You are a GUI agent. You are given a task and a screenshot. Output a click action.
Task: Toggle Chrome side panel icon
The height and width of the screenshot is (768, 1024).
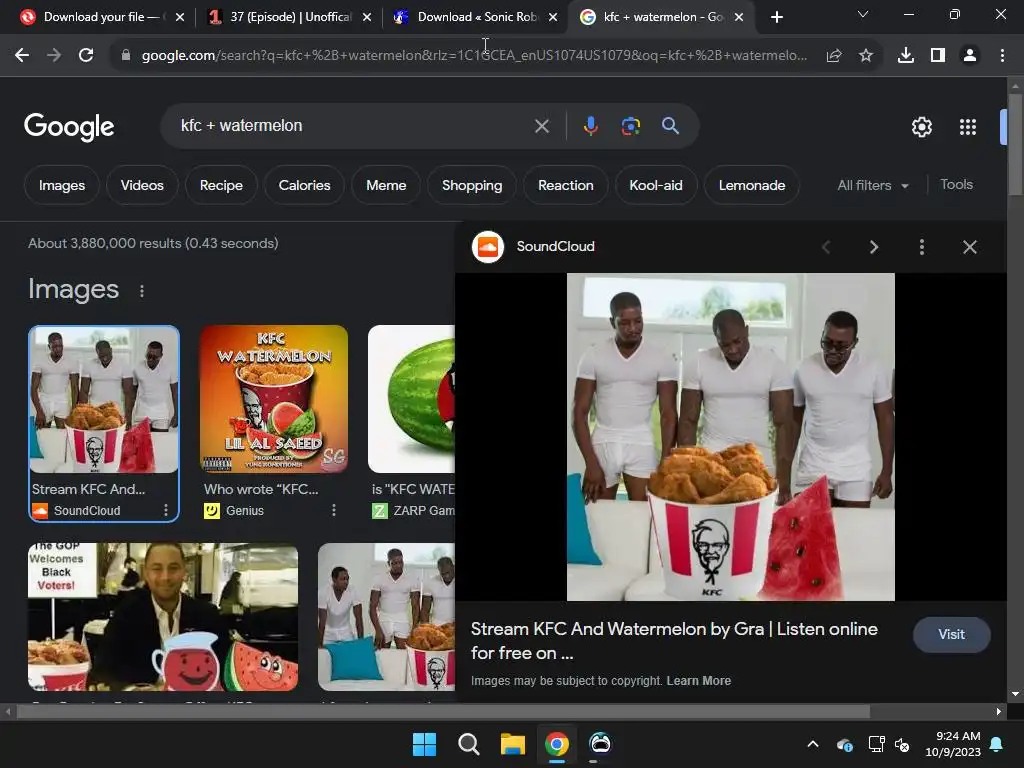(x=938, y=56)
